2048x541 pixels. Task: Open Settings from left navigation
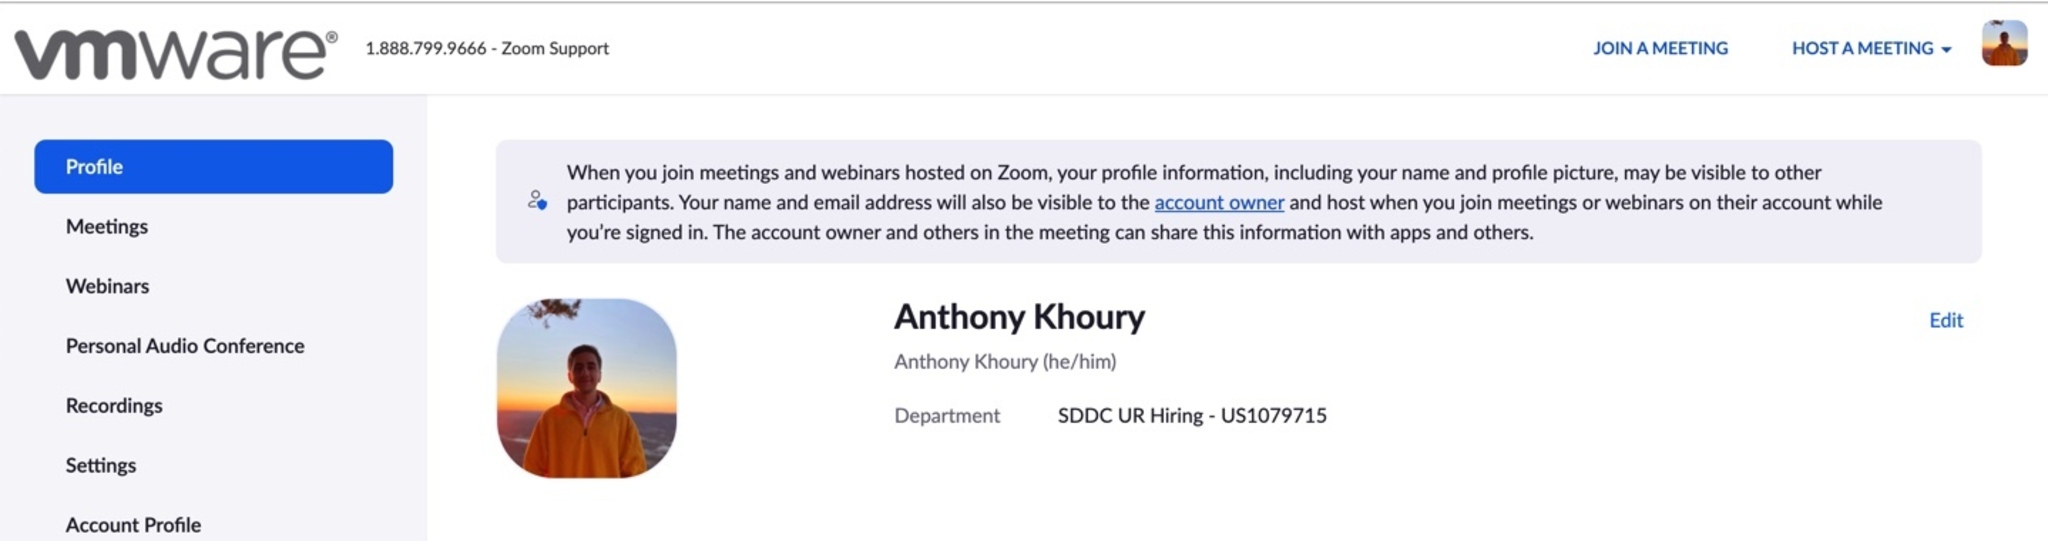tap(101, 465)
